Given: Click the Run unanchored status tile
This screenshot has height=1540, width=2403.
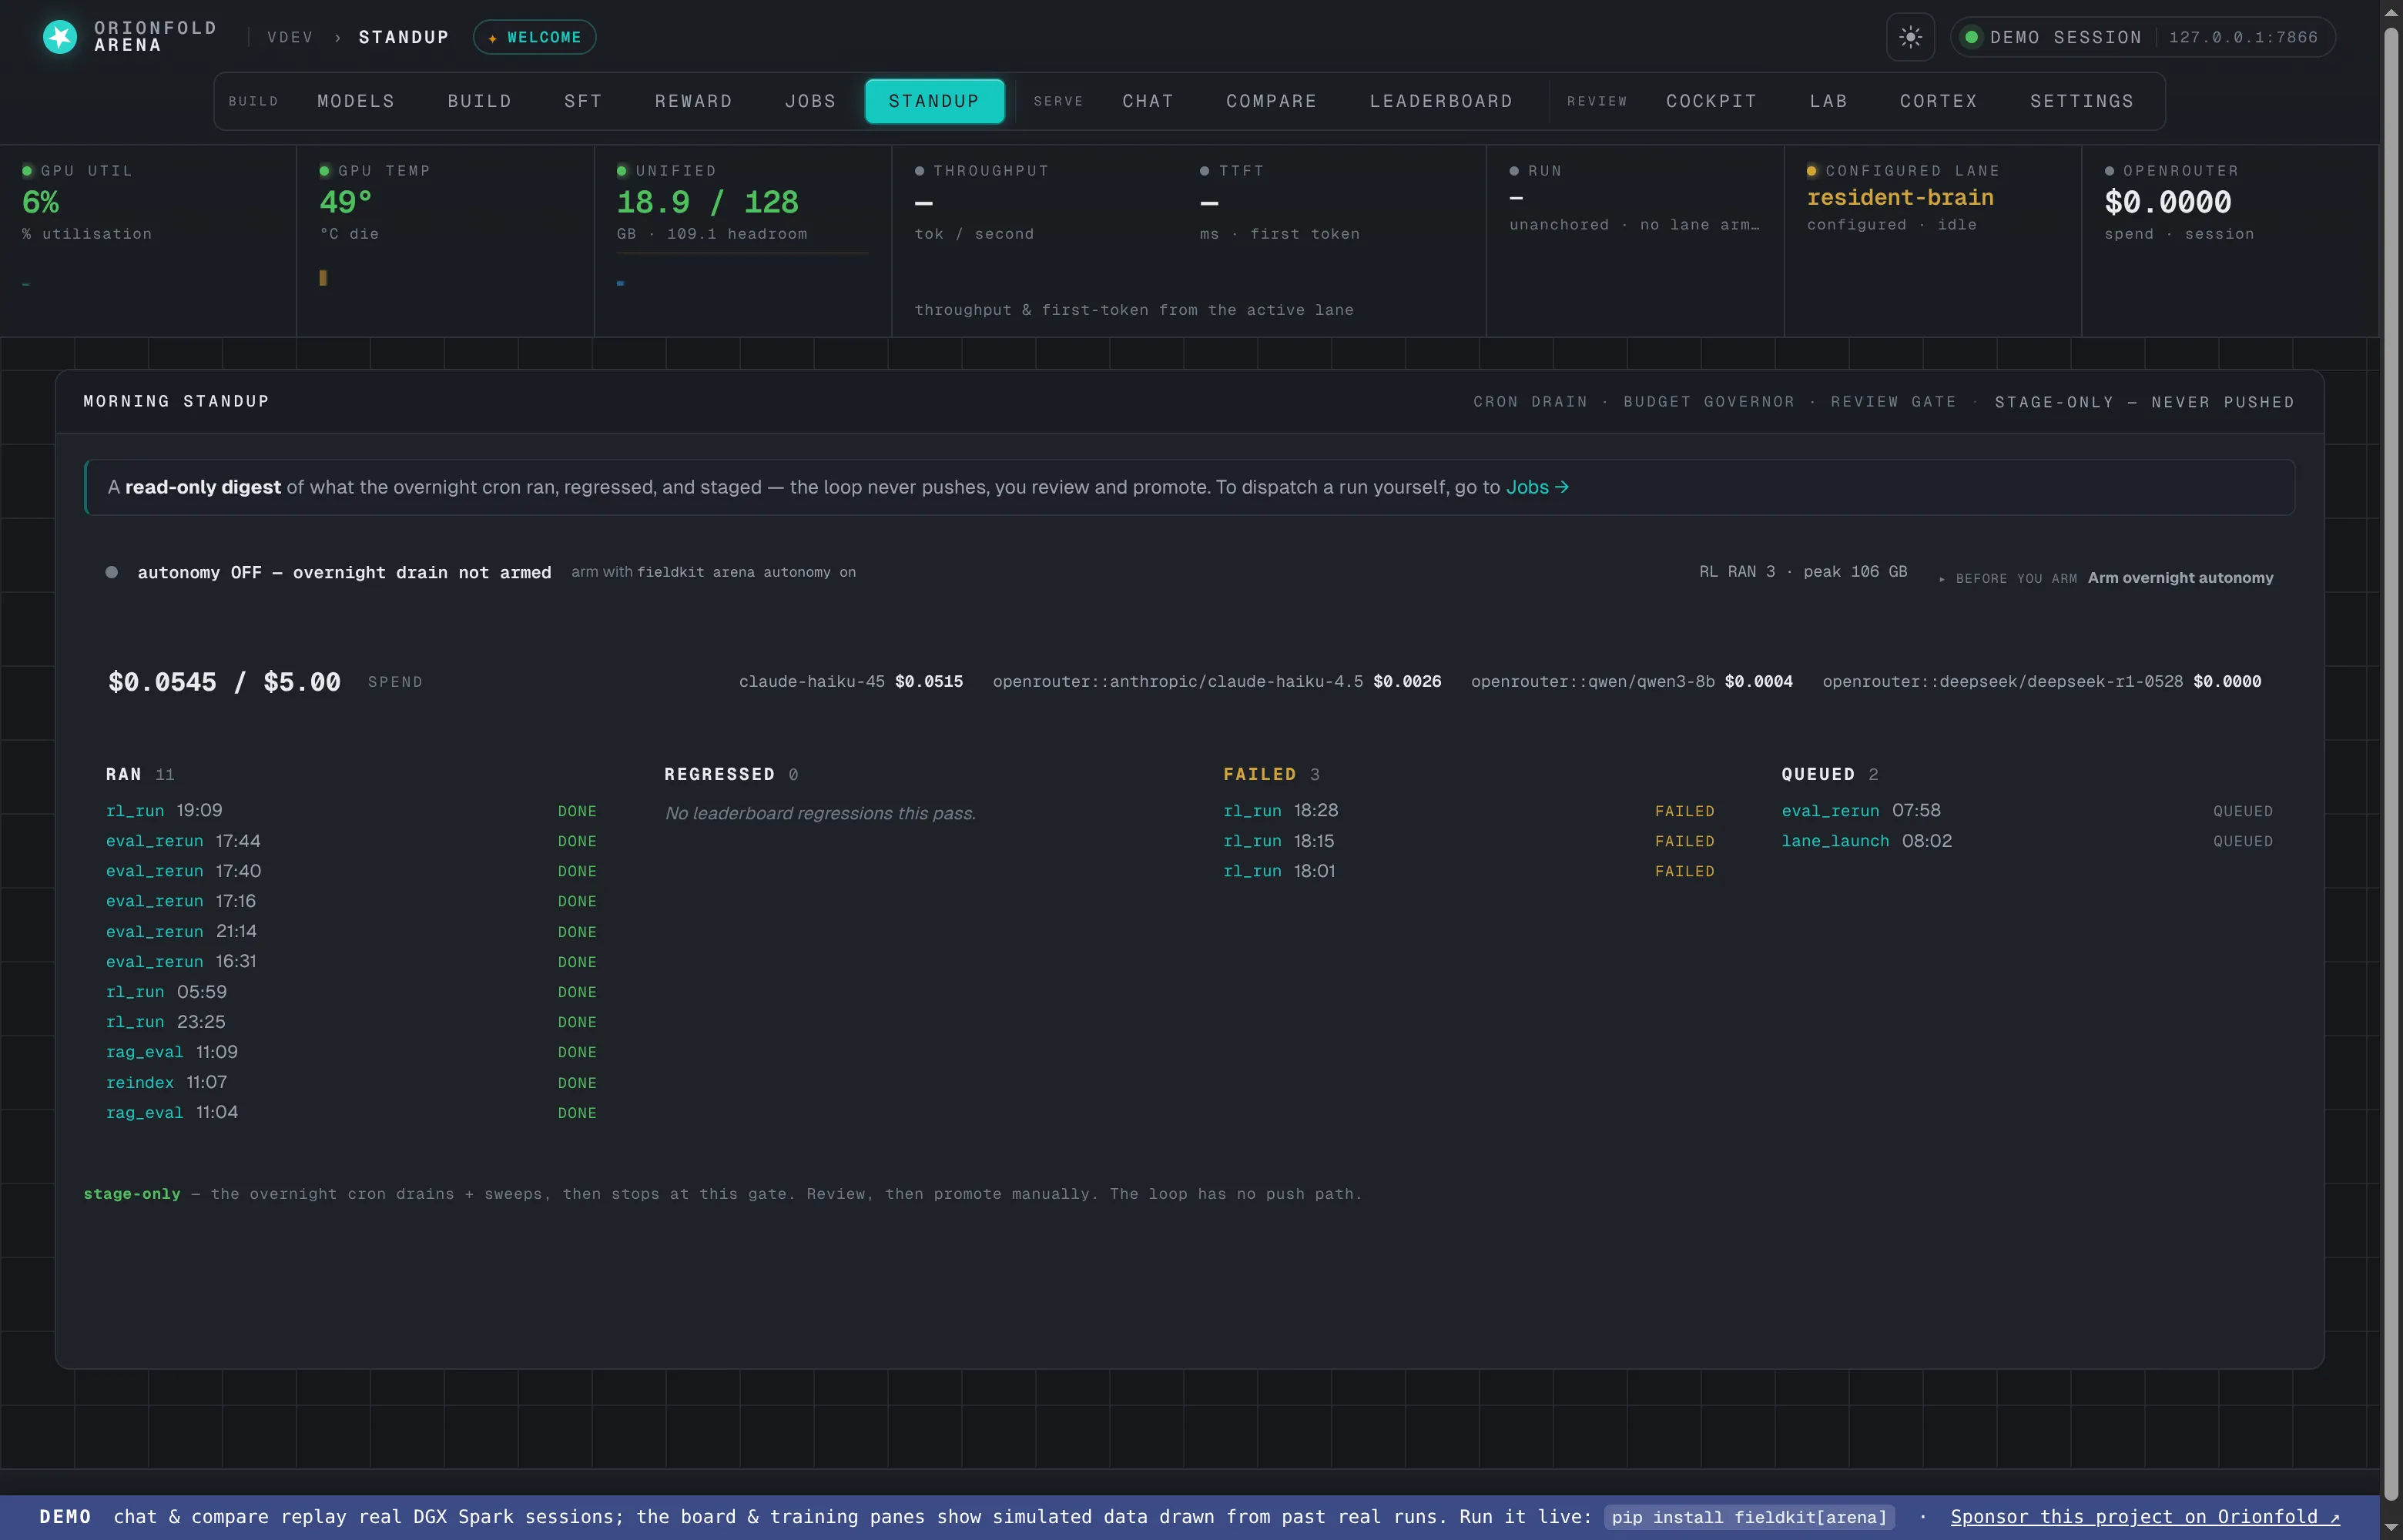Looking at the screenshot, I should 1635,240.
